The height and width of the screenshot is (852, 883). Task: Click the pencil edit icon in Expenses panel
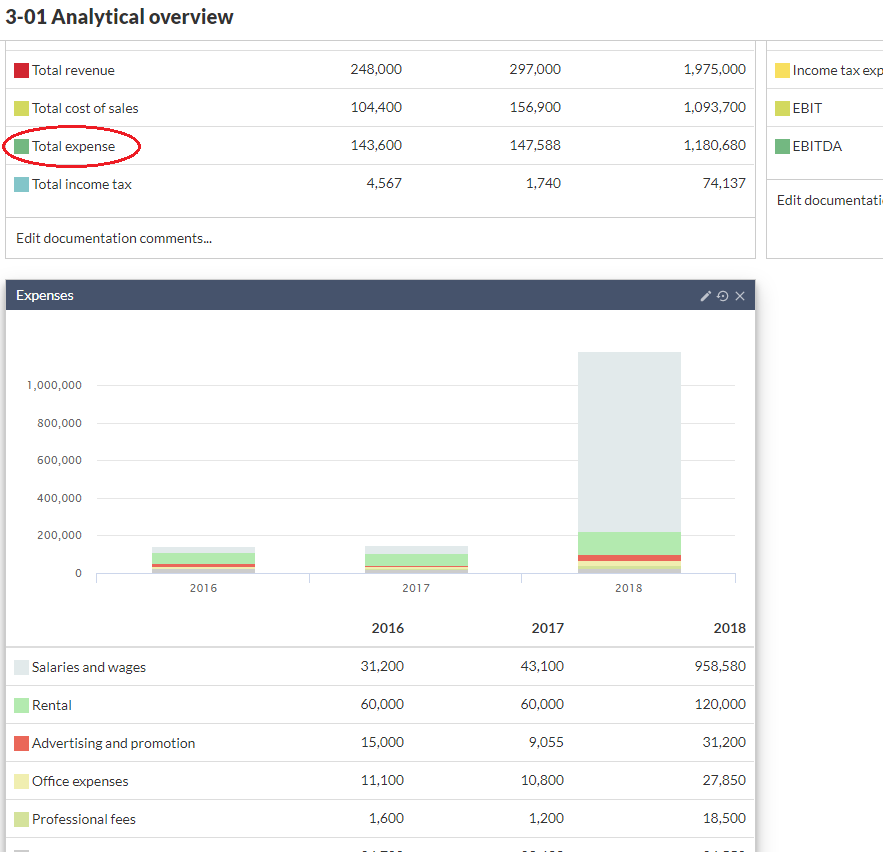706,296
